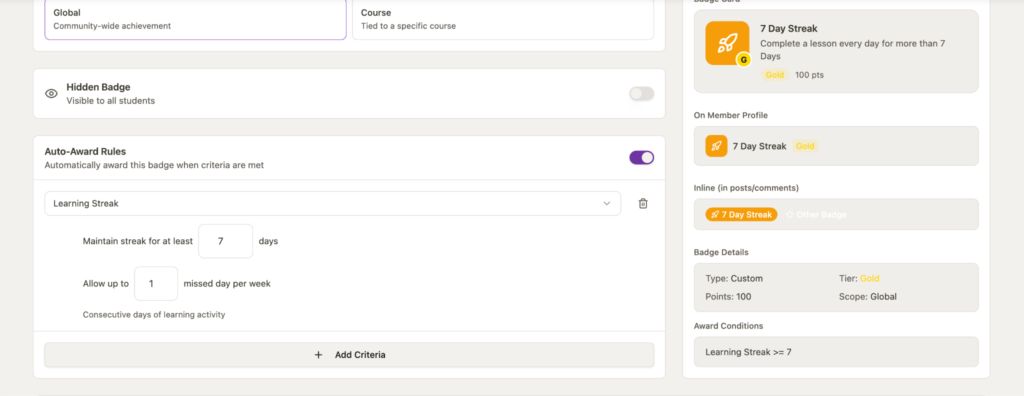Click the streak days input showing 7
This screenshot has width=1024, height=396.
pyautogui.click(x=225, y=241)
